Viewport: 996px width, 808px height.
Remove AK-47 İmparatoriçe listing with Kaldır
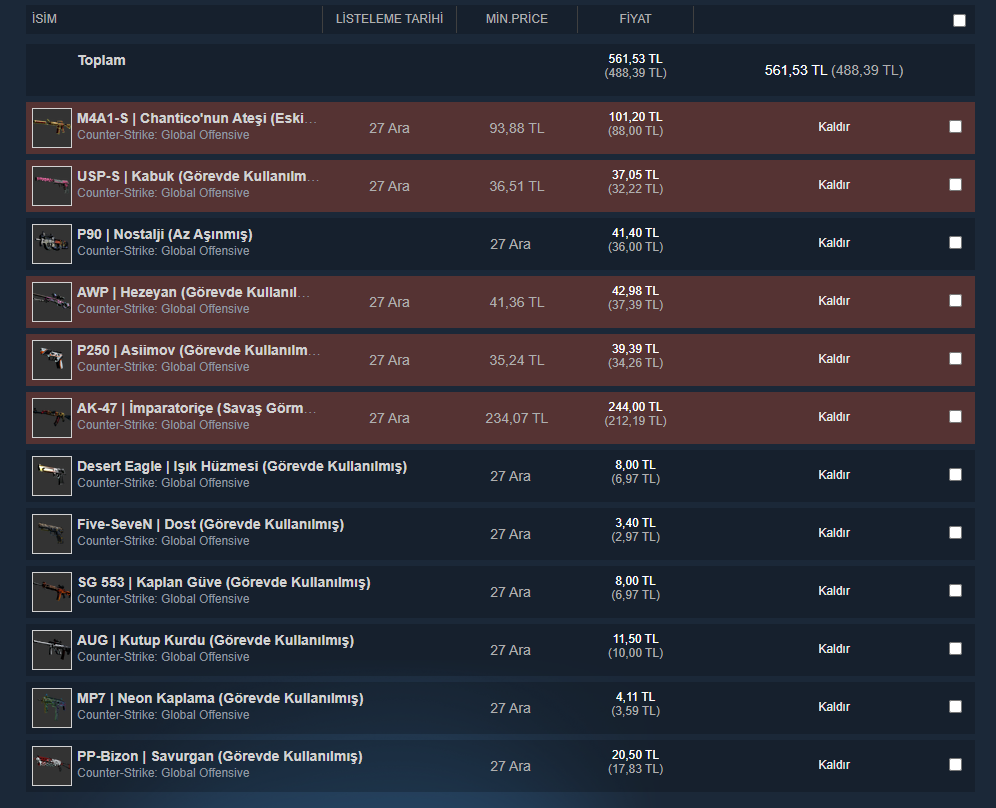point(833,417)
